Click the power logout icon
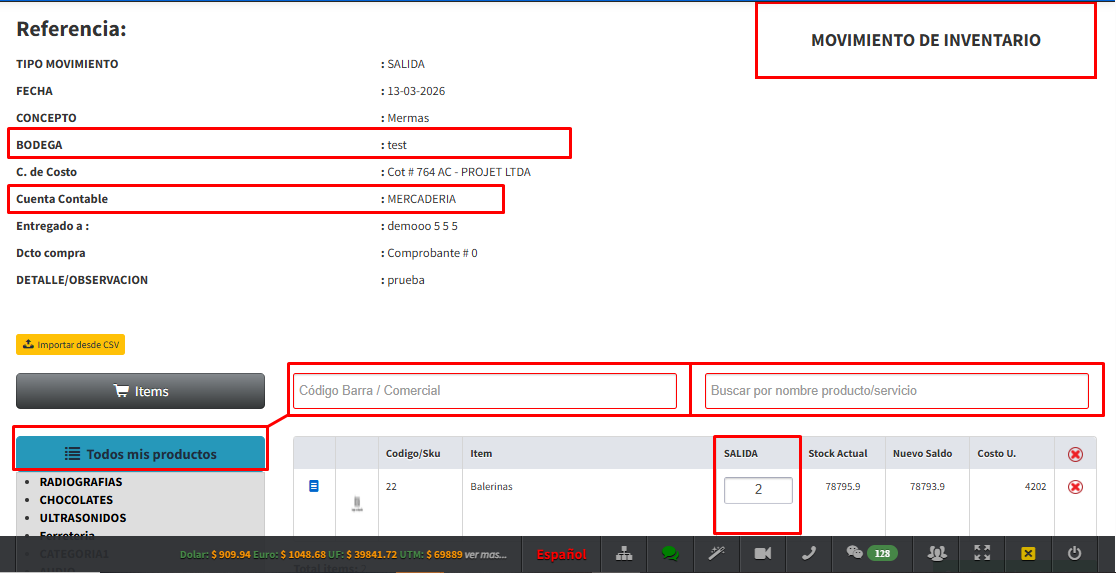Image resolution: width=1116 pixels, height=573 pixels. [1075, 553]
